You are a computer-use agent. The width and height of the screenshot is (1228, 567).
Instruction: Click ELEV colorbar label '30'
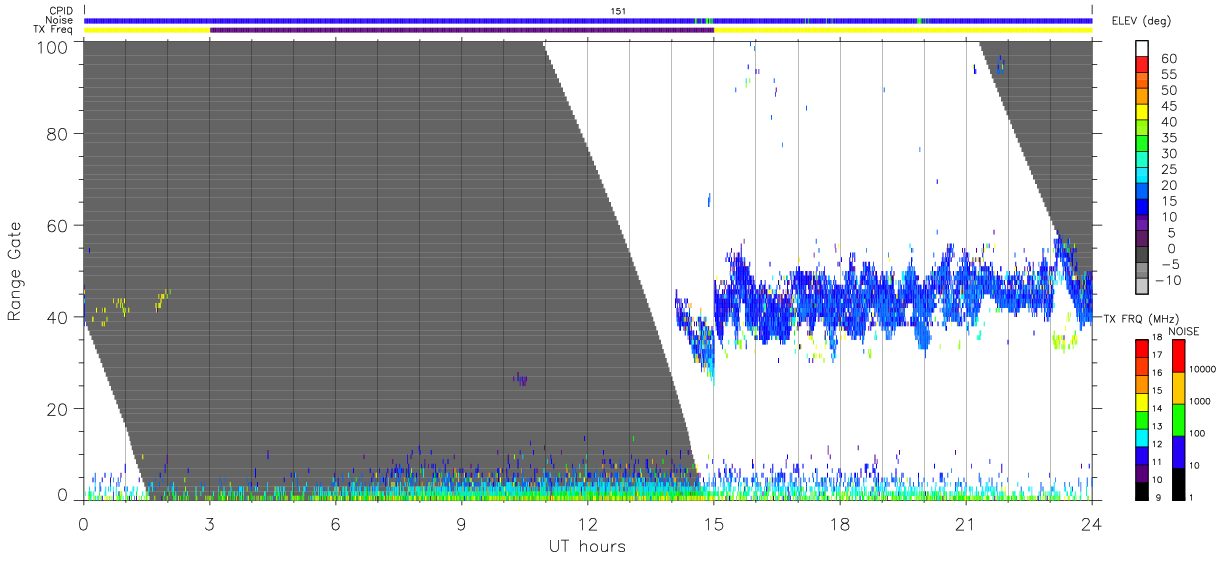tap(1168, 154)
